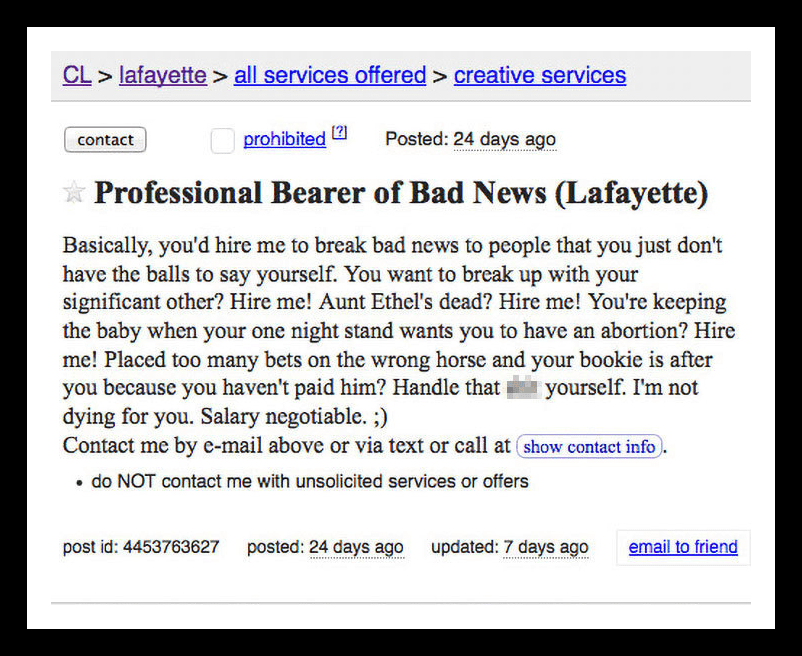The height and width of the screenshot is (656, 802).
Task: Click the bottom posted 24 days ago date
Action: pyautogui.click(x=356, y=547)
